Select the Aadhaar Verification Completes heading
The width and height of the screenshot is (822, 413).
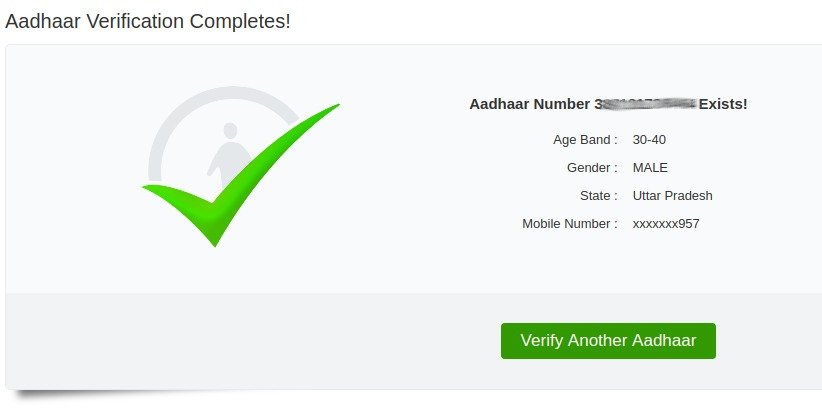tap(148, 21)
